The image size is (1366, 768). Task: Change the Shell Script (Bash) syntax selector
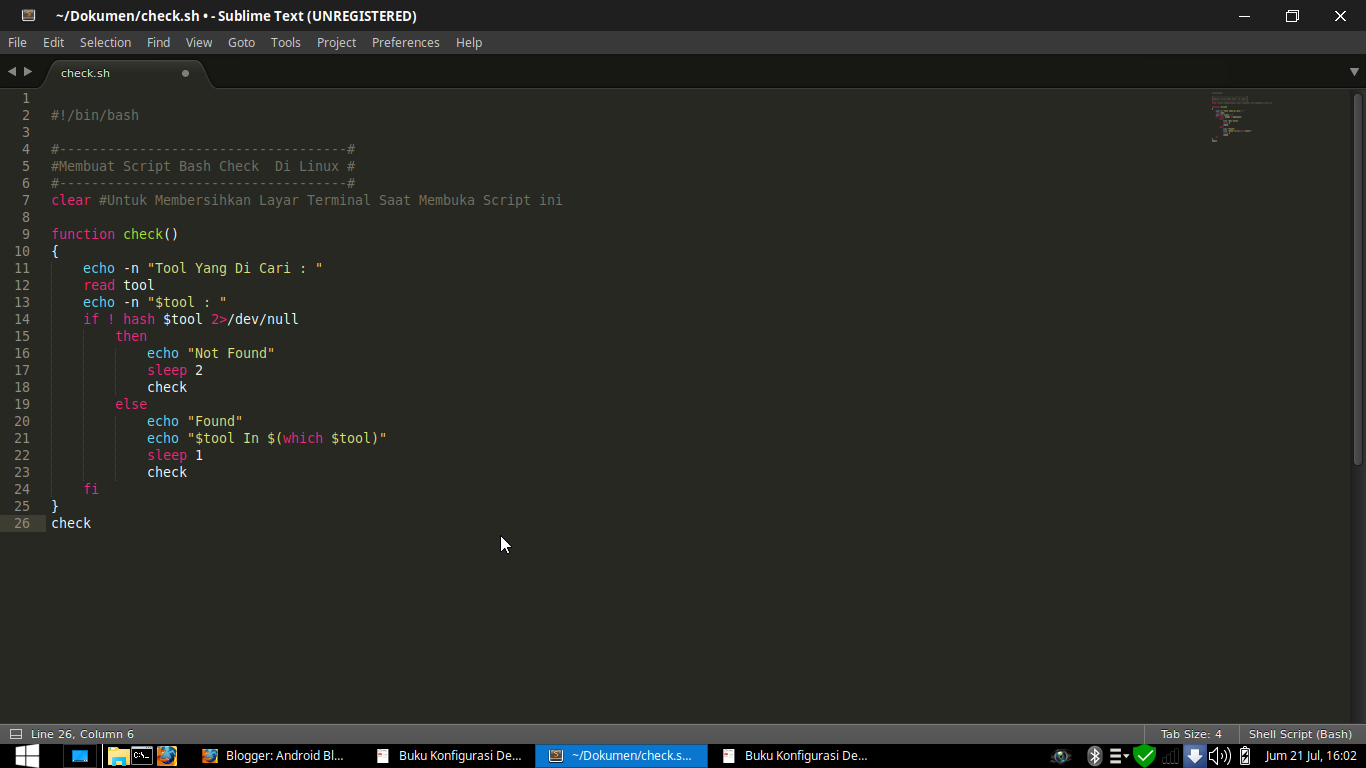coord(1300,734)
